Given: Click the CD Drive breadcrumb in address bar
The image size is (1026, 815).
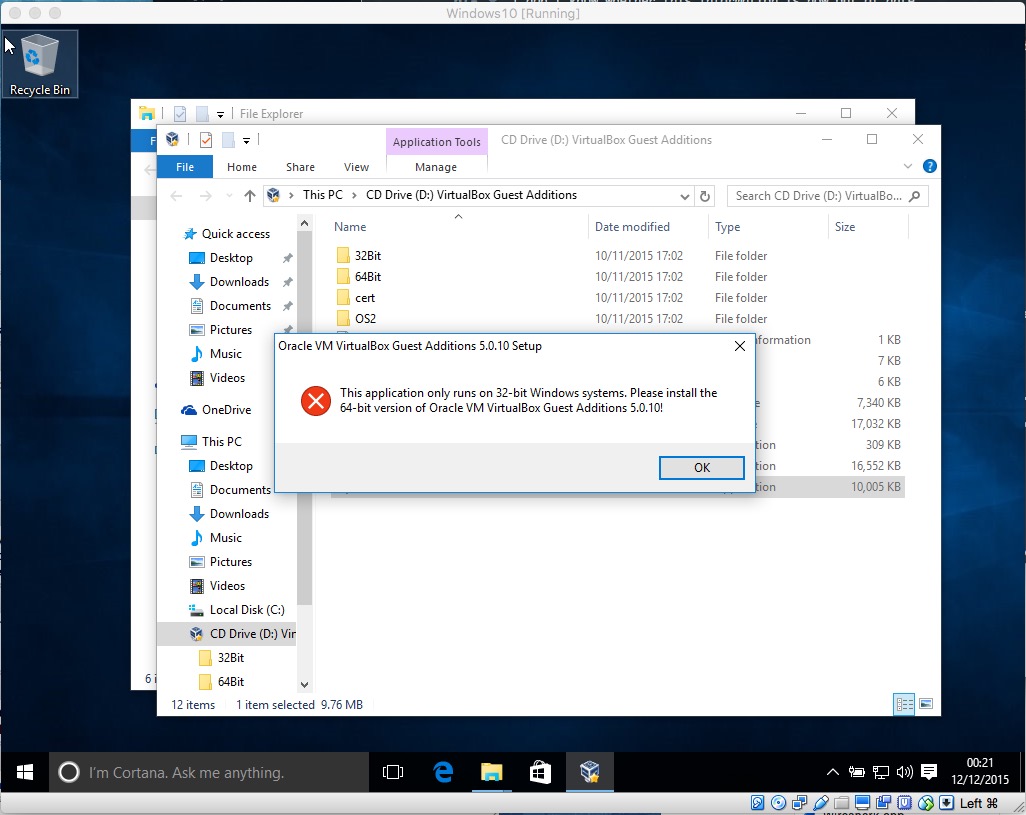Looking at the screenshot, I should pyautogui.click(x=471, y=195).
